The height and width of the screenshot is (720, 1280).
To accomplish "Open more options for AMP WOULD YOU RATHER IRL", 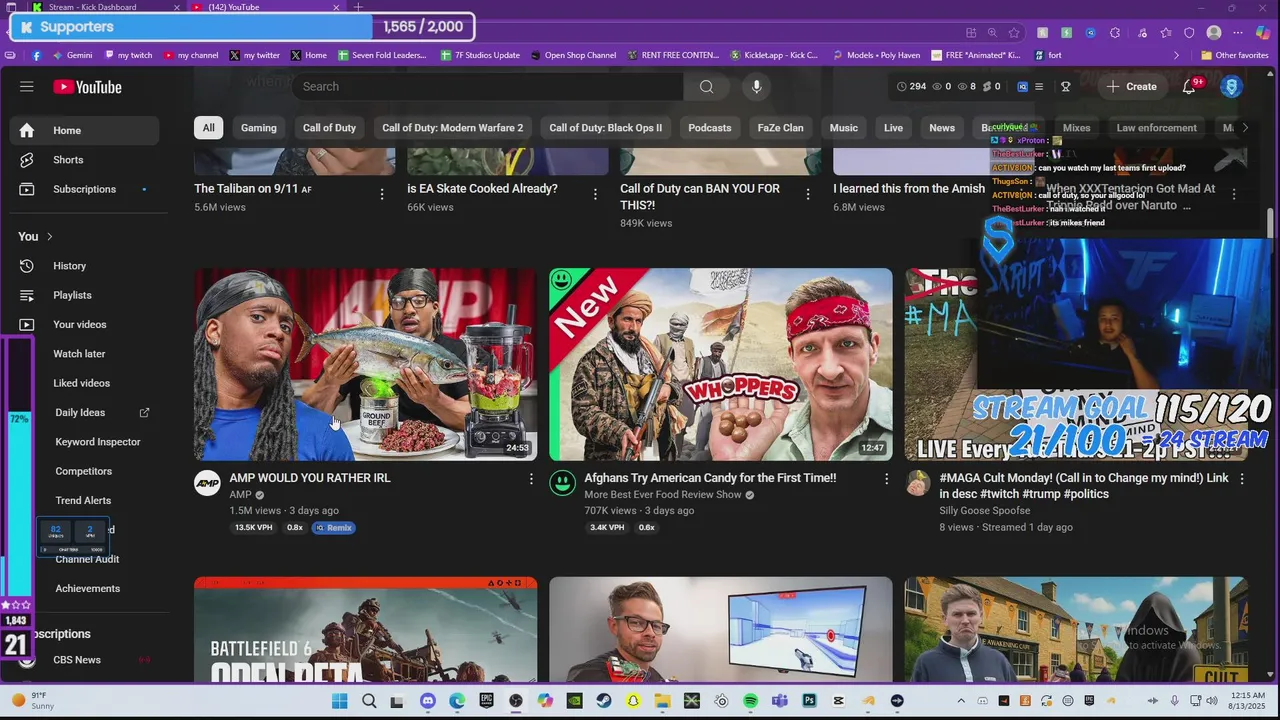I will click(x=531, y=479).
